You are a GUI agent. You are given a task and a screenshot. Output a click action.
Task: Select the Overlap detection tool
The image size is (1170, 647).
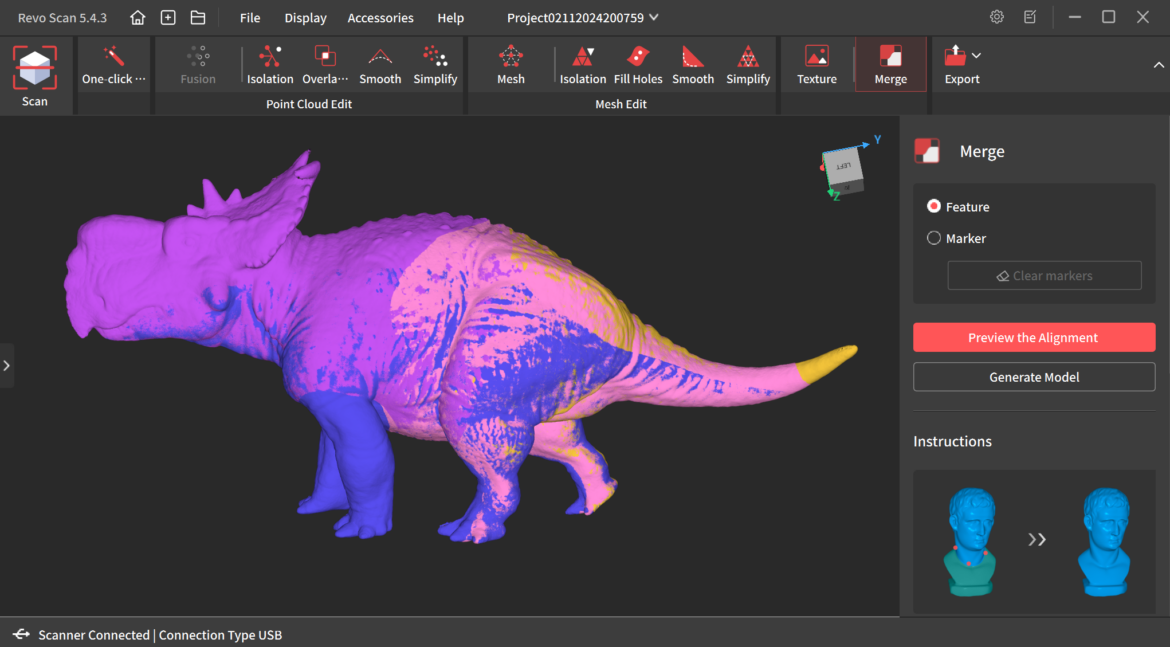point(325,65)
